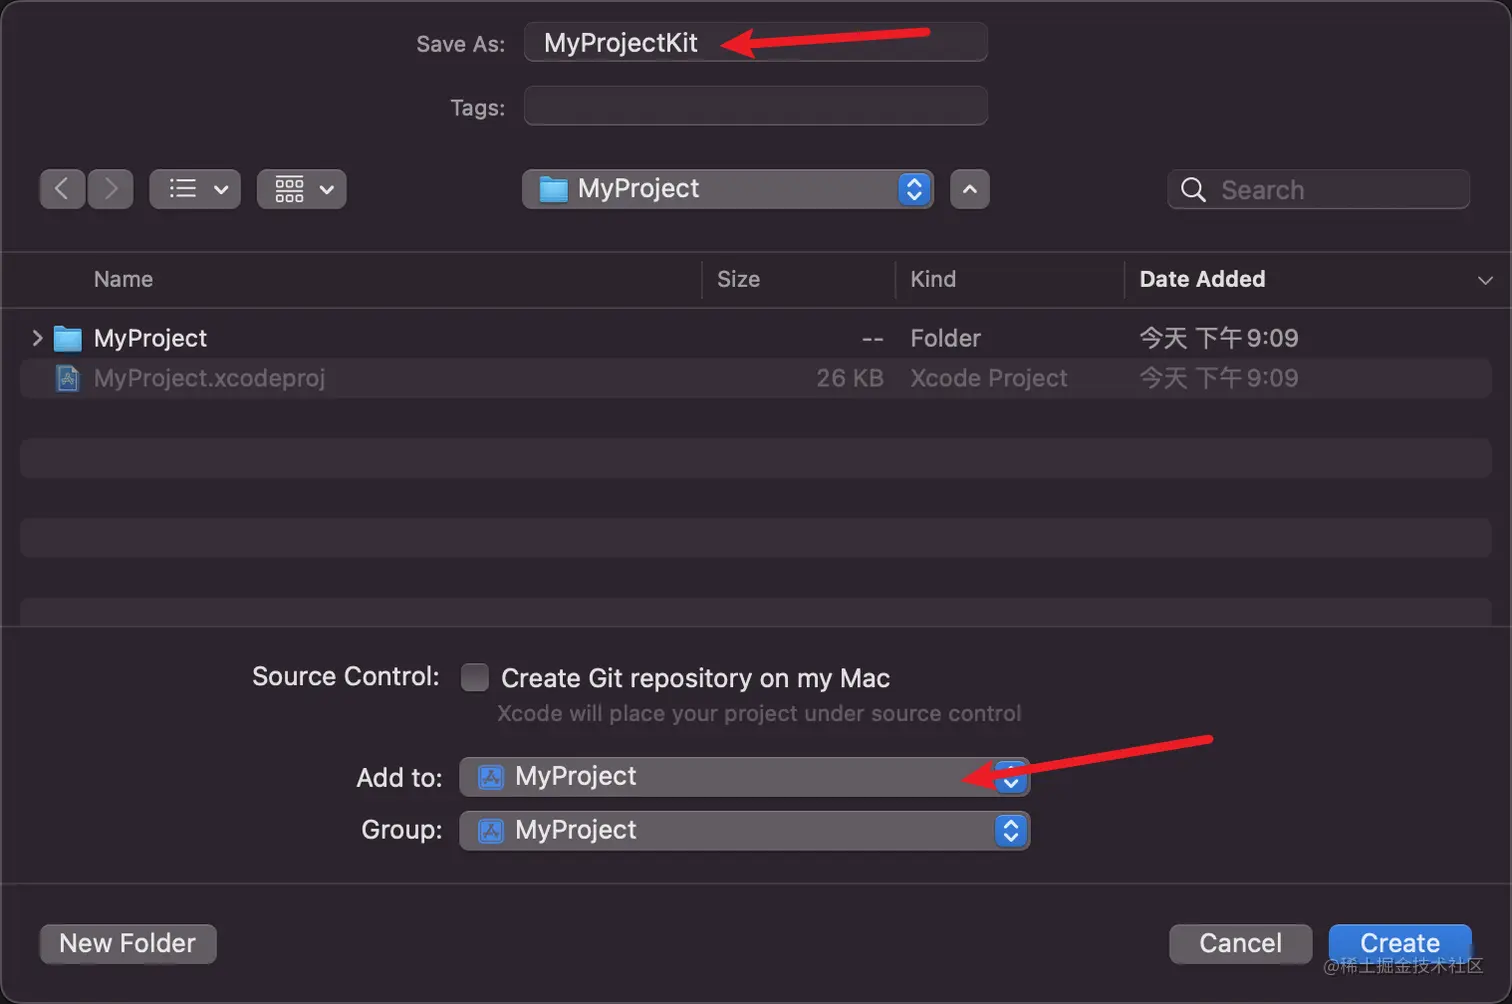Sort by the Date Added column header
Viewport: 1512px width, 1004px height.
[1202, 280]
